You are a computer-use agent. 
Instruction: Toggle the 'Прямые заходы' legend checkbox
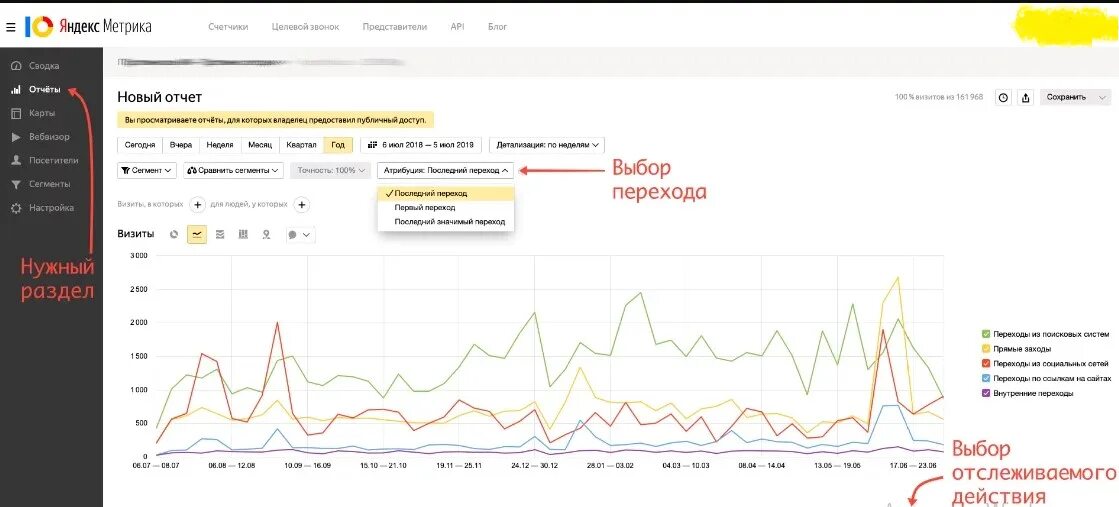pyautogui.click(x=986, y=348)
